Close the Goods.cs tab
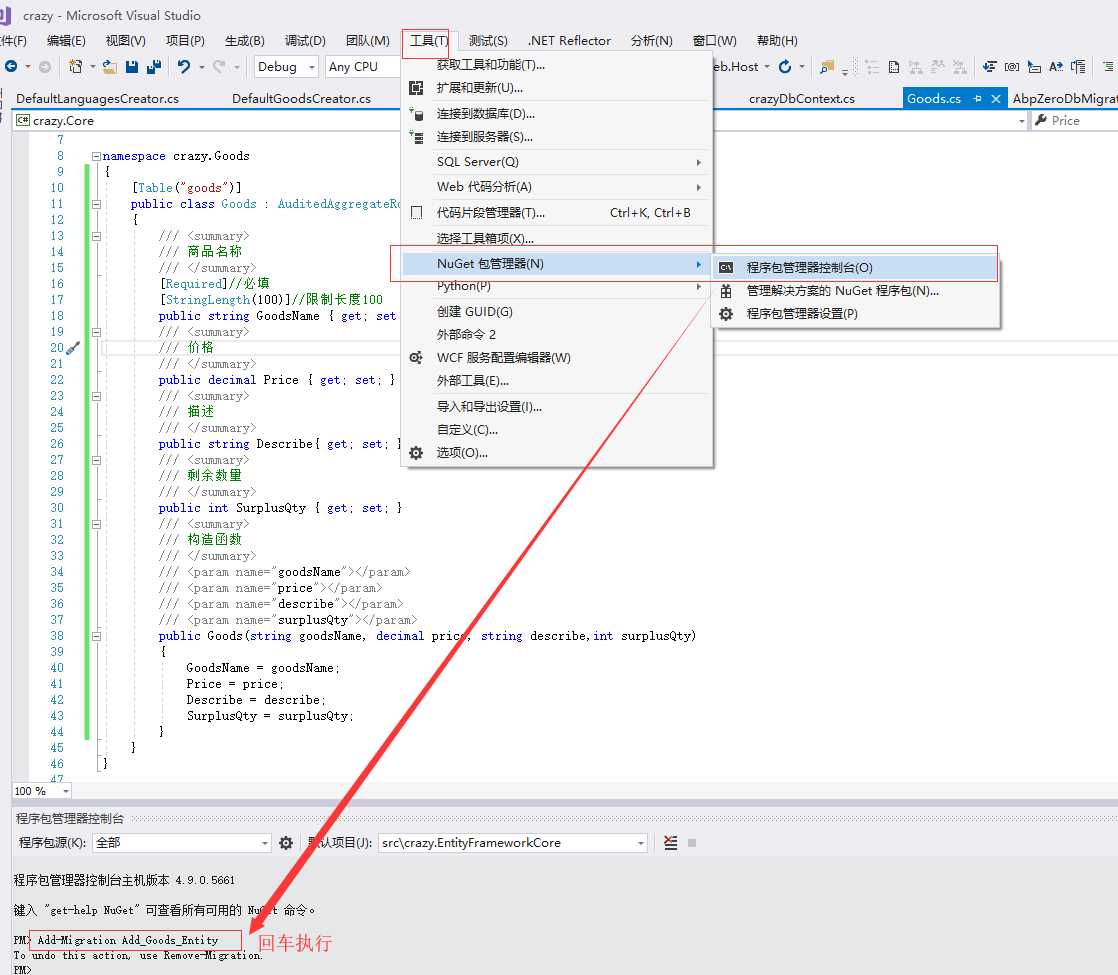The height and width of the screenshot is (975, 1118). tap(996, 98)
